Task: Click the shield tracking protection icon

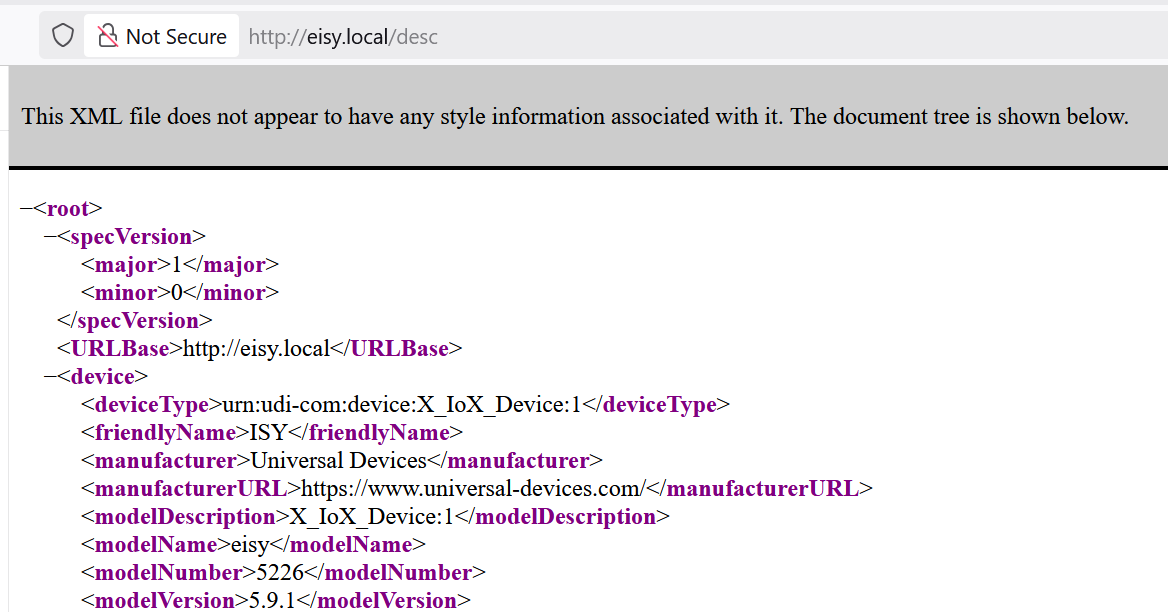Action: coord(63,36)
